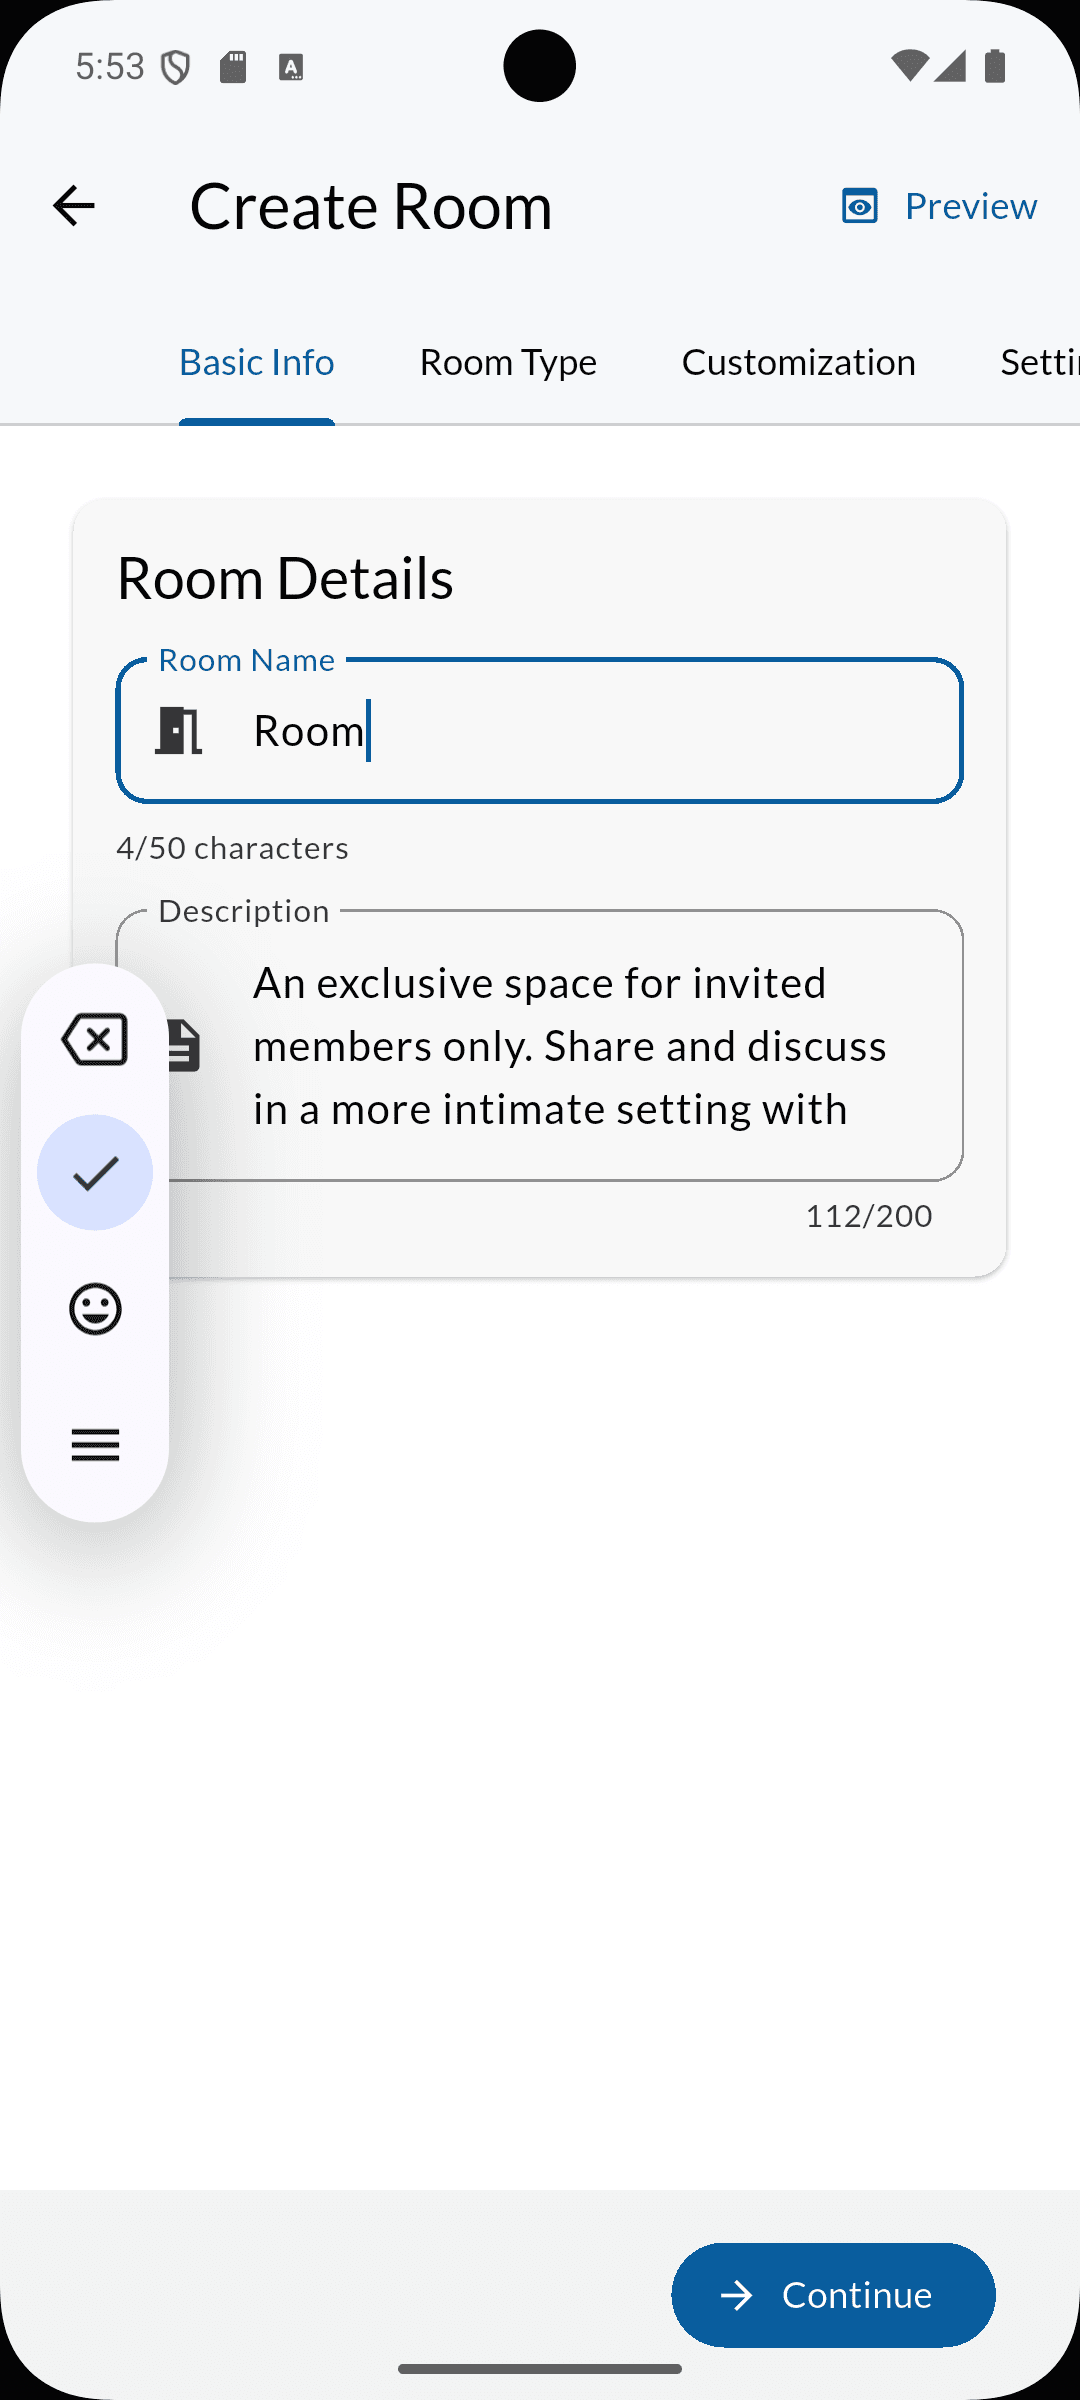The width and height of the screenshot is (1080, 2400).
Task: Tap the back arrow icon
Action: click(73, 206)
